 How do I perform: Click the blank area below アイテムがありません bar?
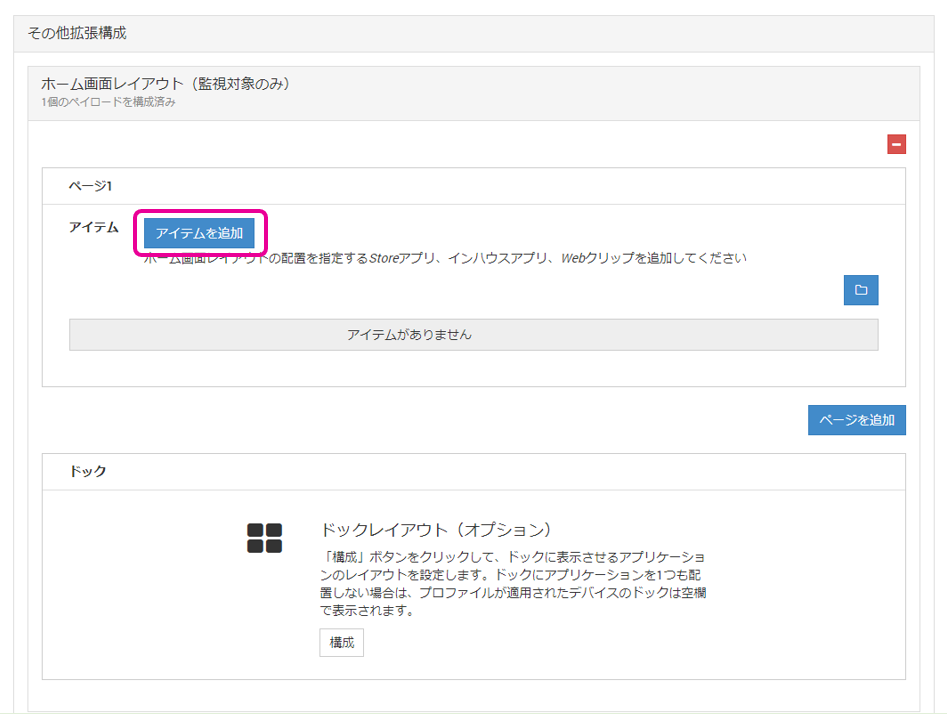[473, 368]
